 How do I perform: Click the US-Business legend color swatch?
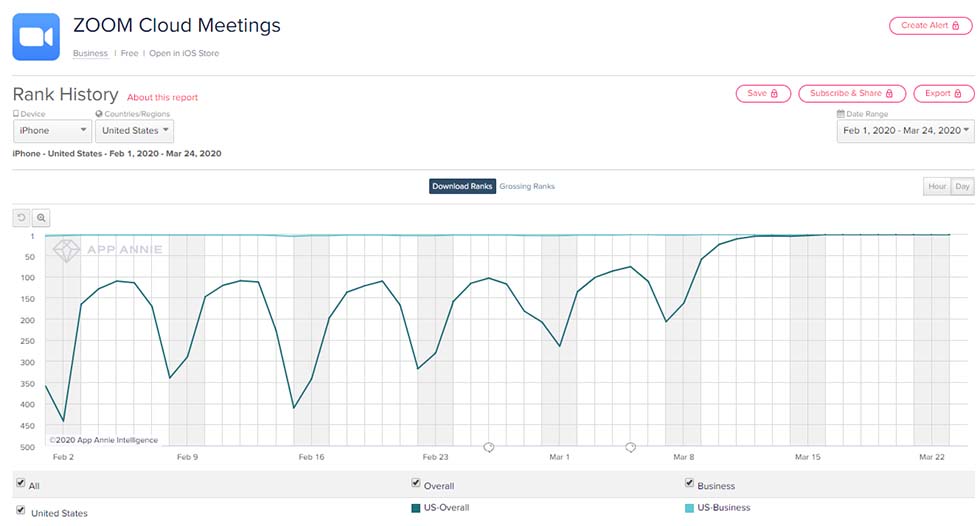coord(689,508)
